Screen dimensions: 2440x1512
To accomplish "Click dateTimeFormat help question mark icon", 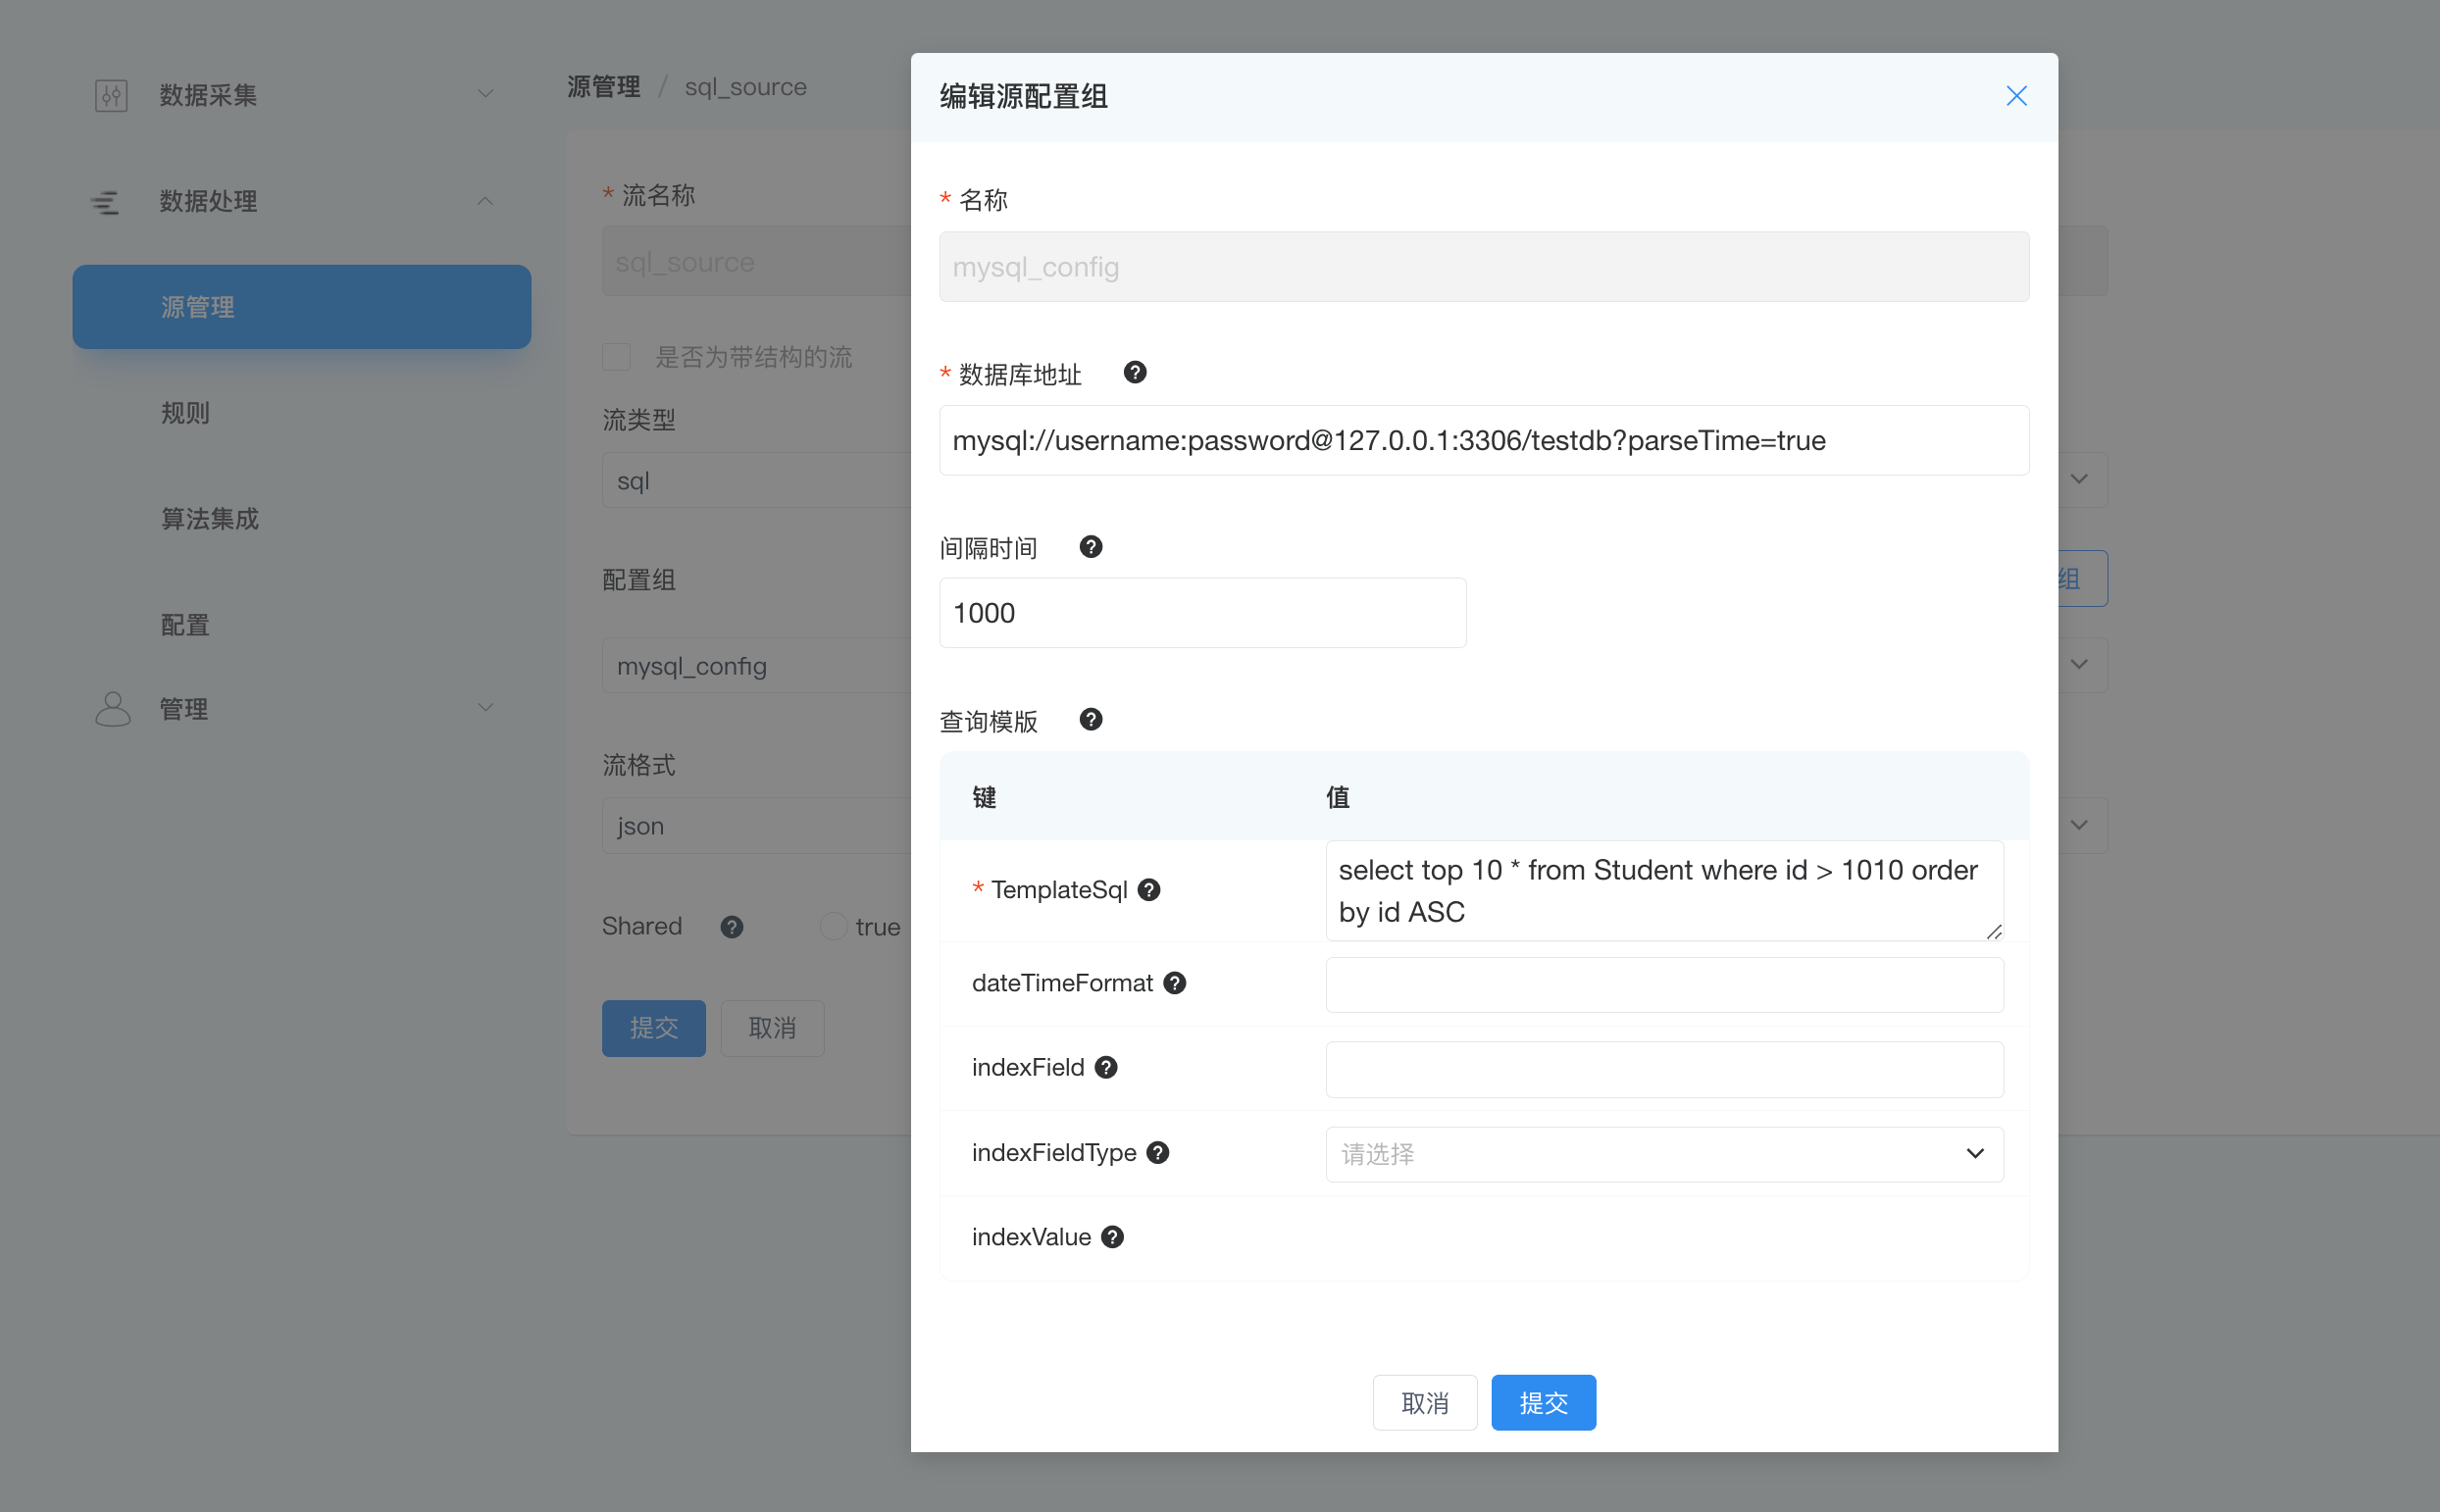I will [1175, 983].
